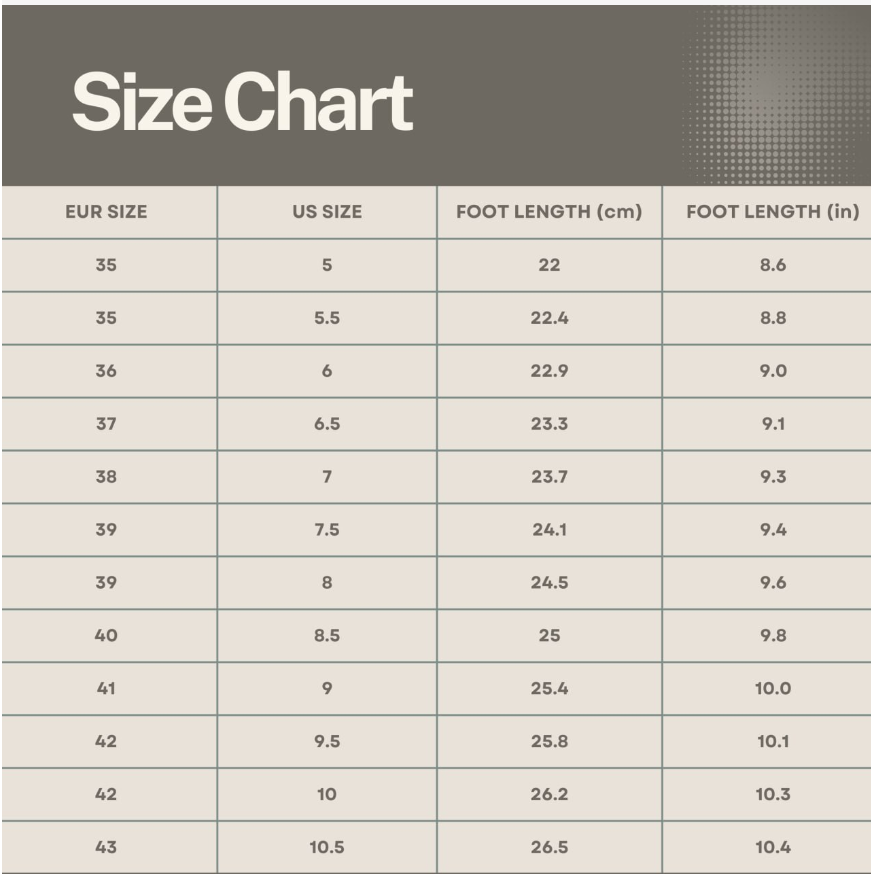Click the EUR size 41 cell

[106, 689]
